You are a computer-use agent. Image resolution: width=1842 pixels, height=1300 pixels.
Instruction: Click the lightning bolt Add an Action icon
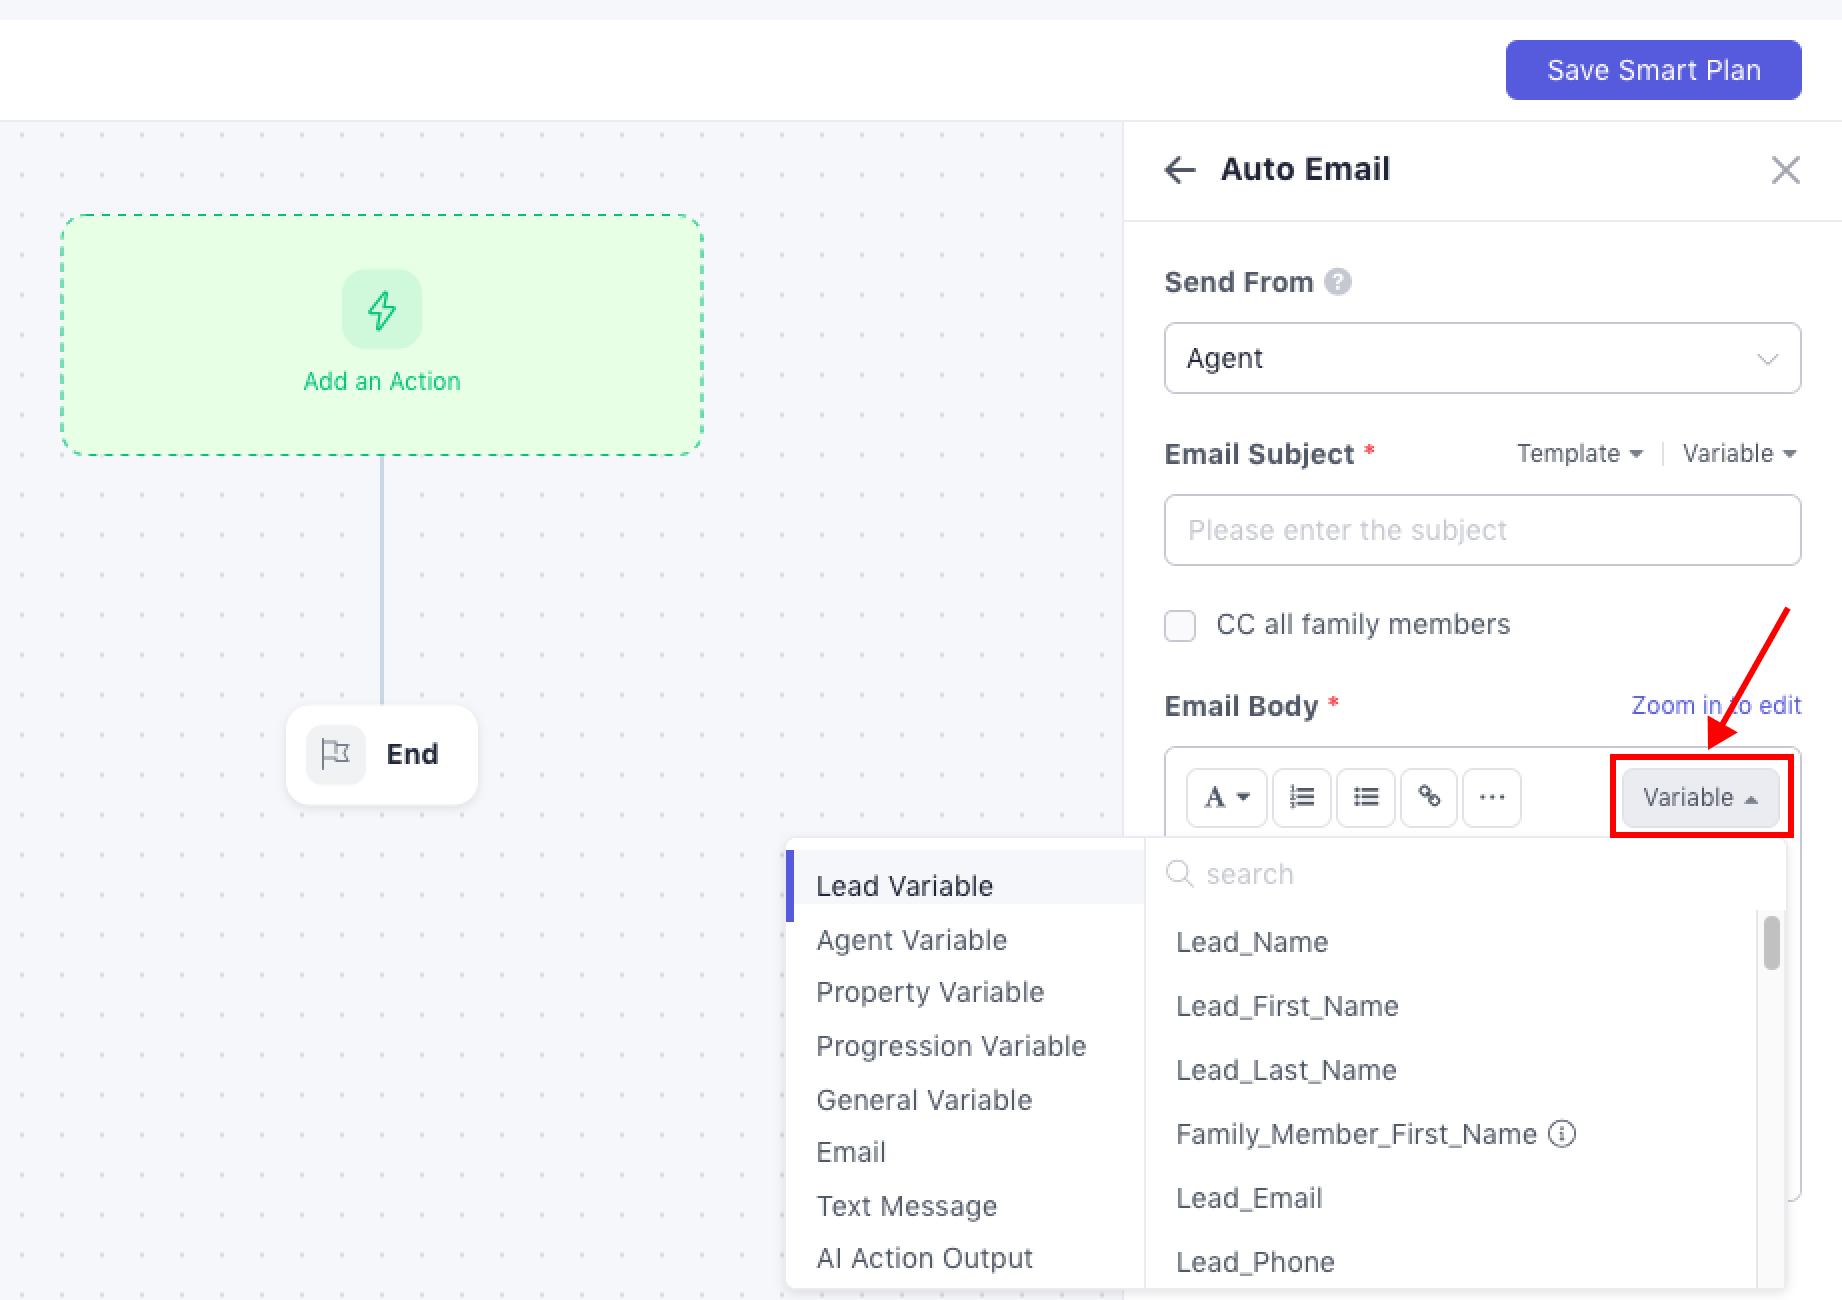pyautogui.click(x=382, y=310)
